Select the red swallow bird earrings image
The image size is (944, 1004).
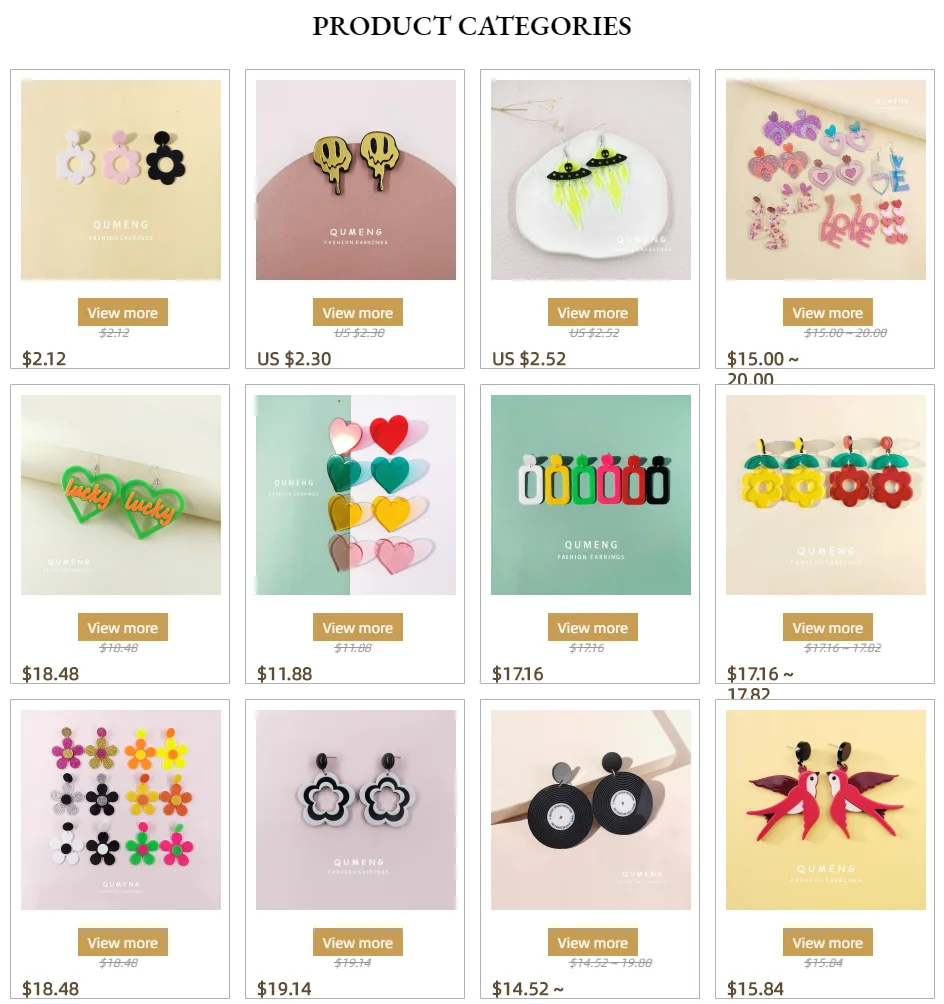(x=826, y=810)
